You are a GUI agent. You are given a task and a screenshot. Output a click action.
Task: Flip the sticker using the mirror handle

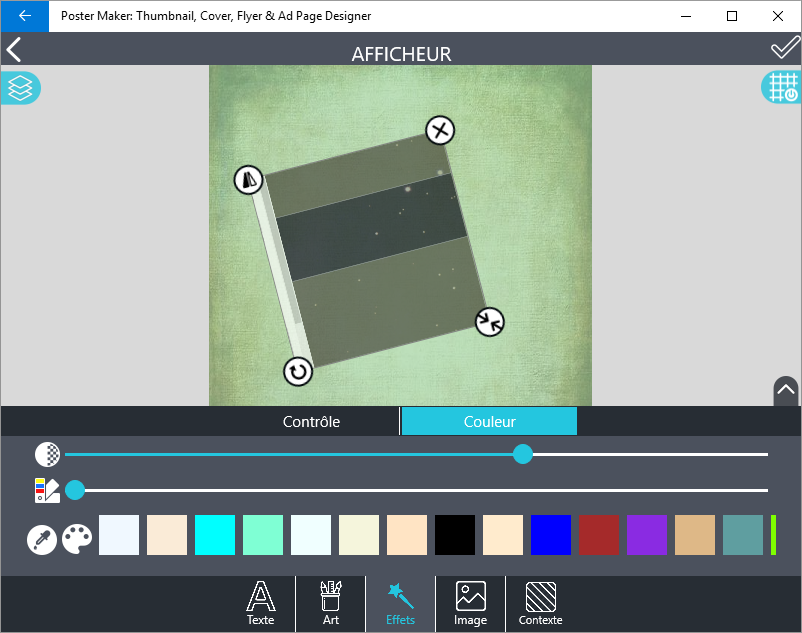(249, 180)
